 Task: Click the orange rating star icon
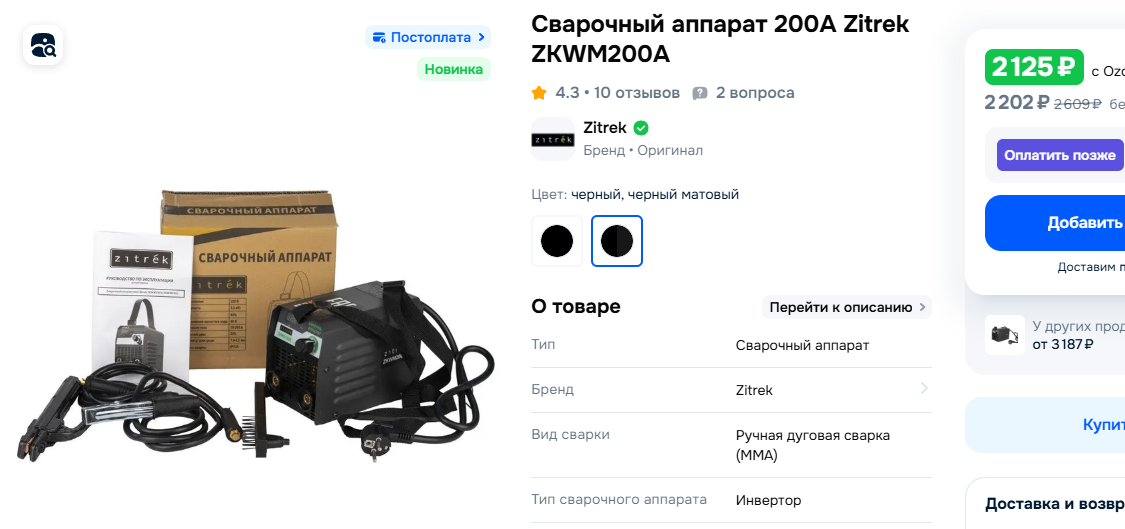pos(539,93)
